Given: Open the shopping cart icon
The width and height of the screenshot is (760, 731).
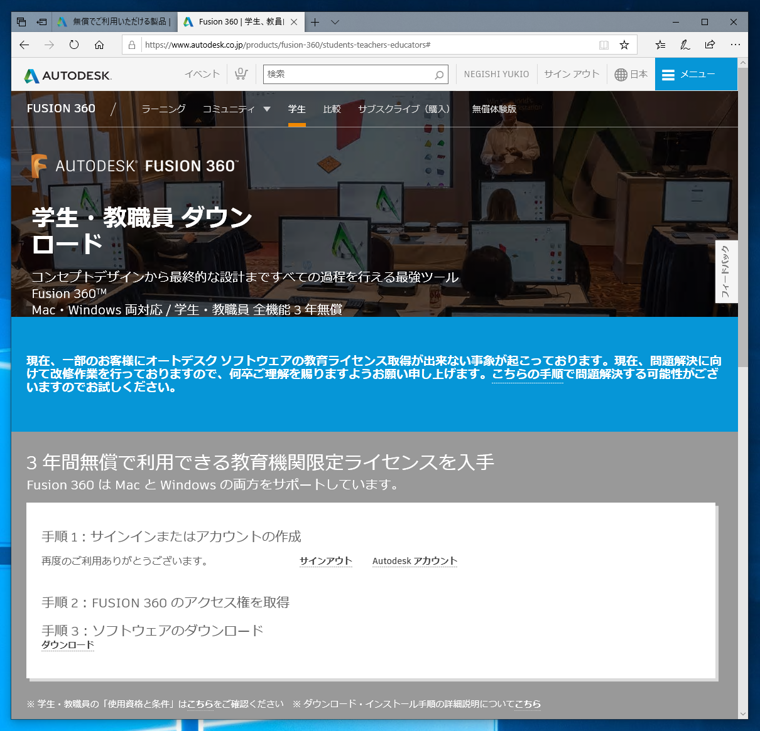Looking at the screenshot, I should (241, 74).
